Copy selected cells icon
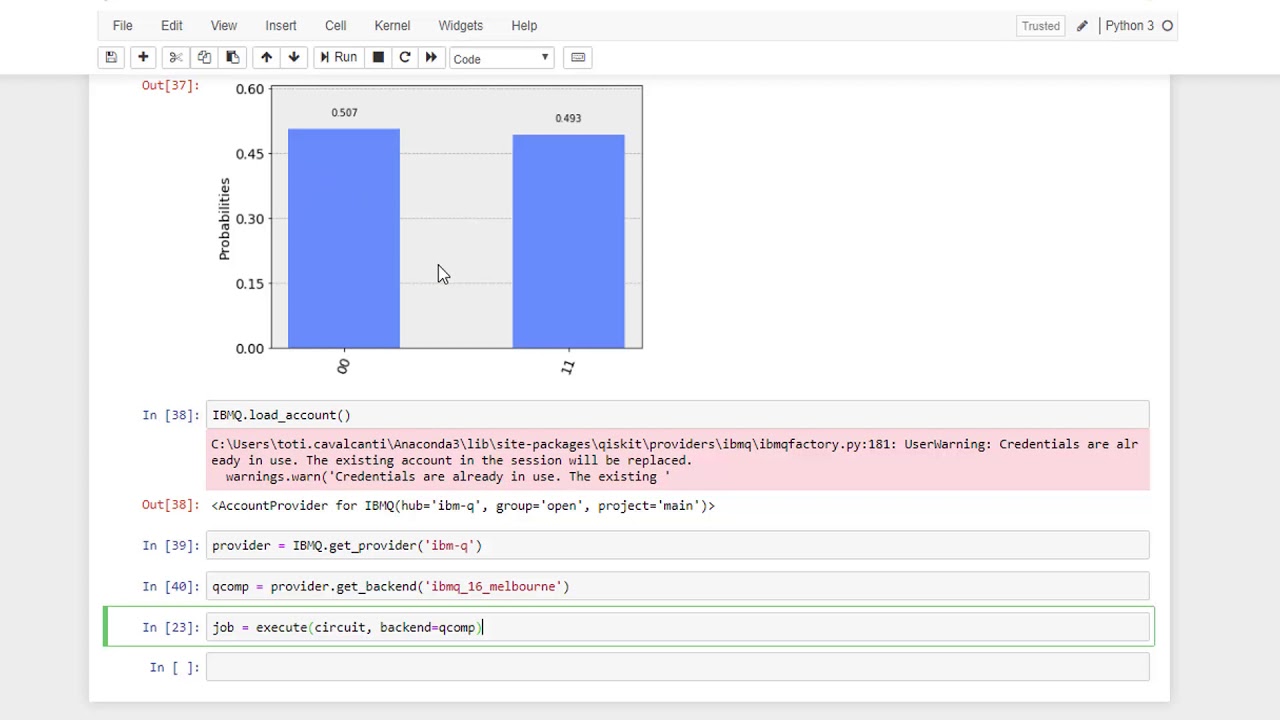The image size is (1280, 720). (204, 58)
